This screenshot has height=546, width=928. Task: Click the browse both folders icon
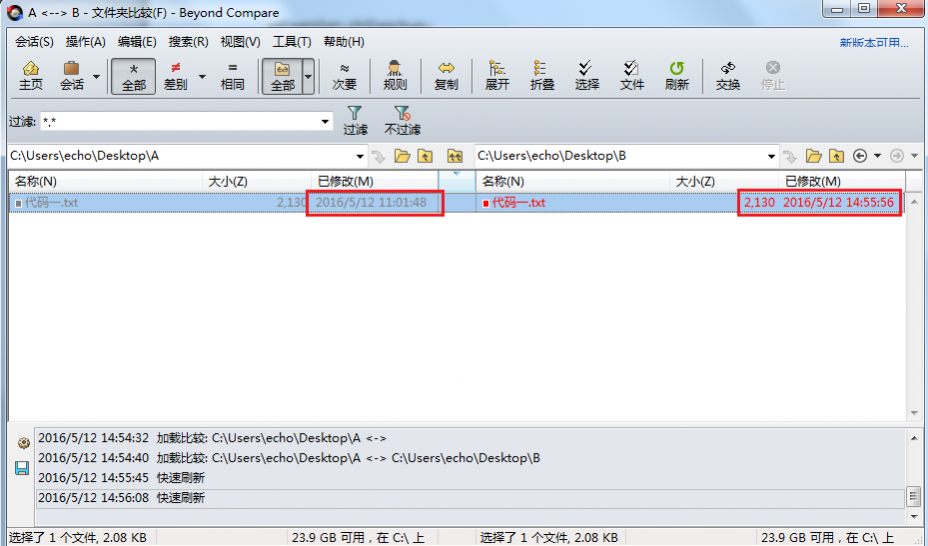pyautogui.click(x=454, y=156)
